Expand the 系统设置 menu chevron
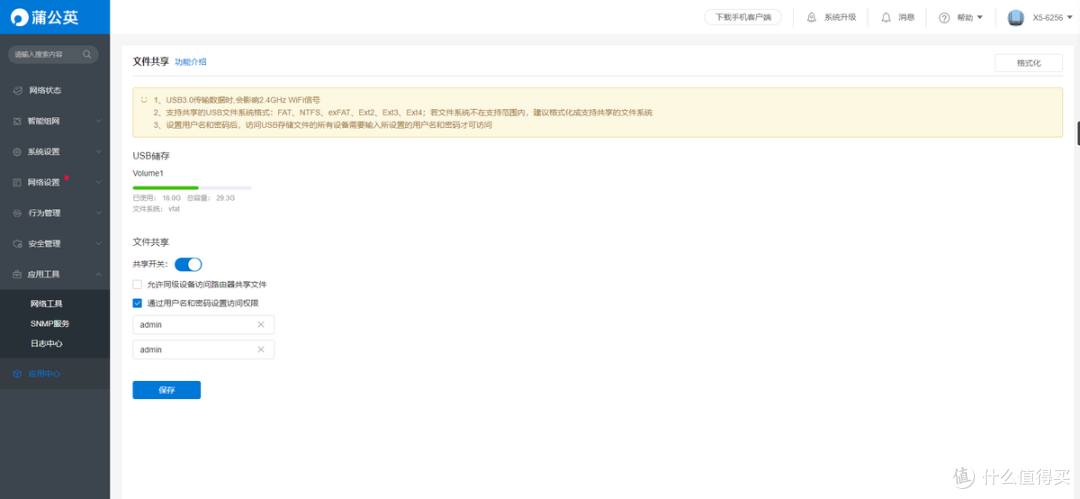Image resolution: width=1080 pixels, height=499 pixels. click(98, 152)
